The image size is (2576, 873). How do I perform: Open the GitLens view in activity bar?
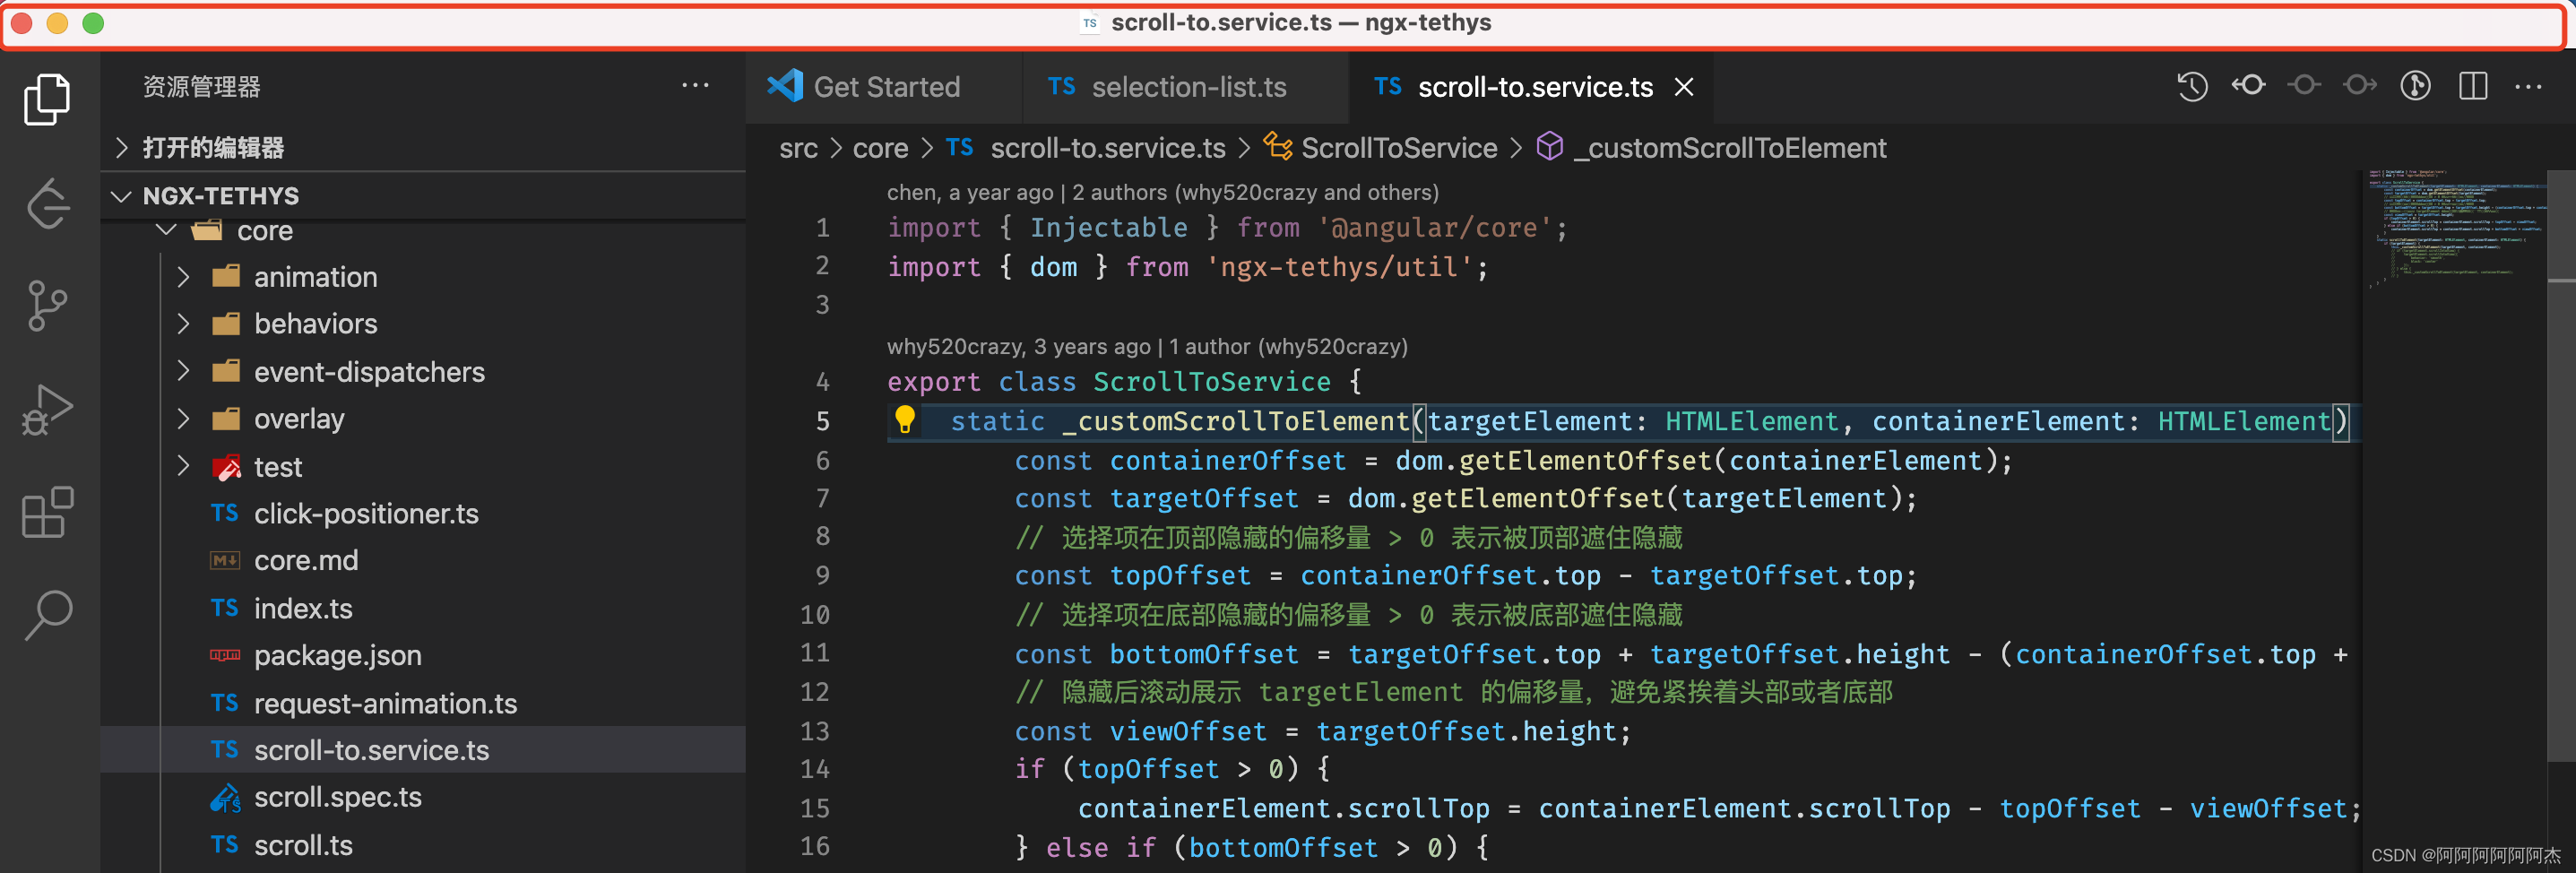click(x=47, y=204)
